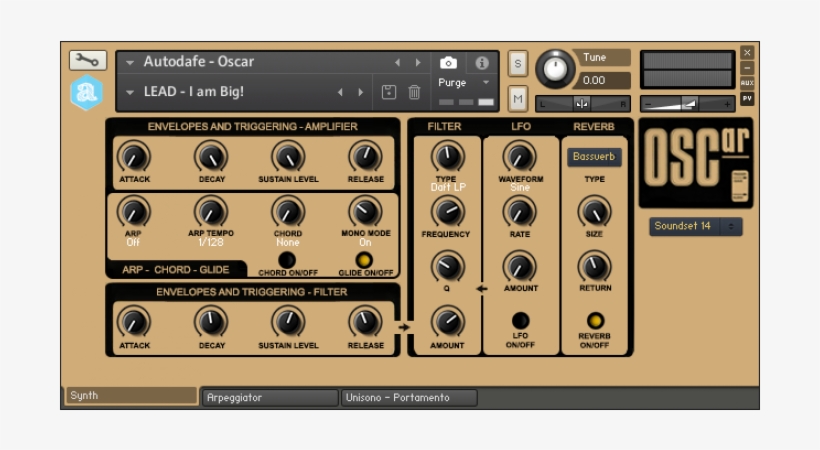Click the ARP TEMPO knob
820x450 pixels.
tap(211, 212)
